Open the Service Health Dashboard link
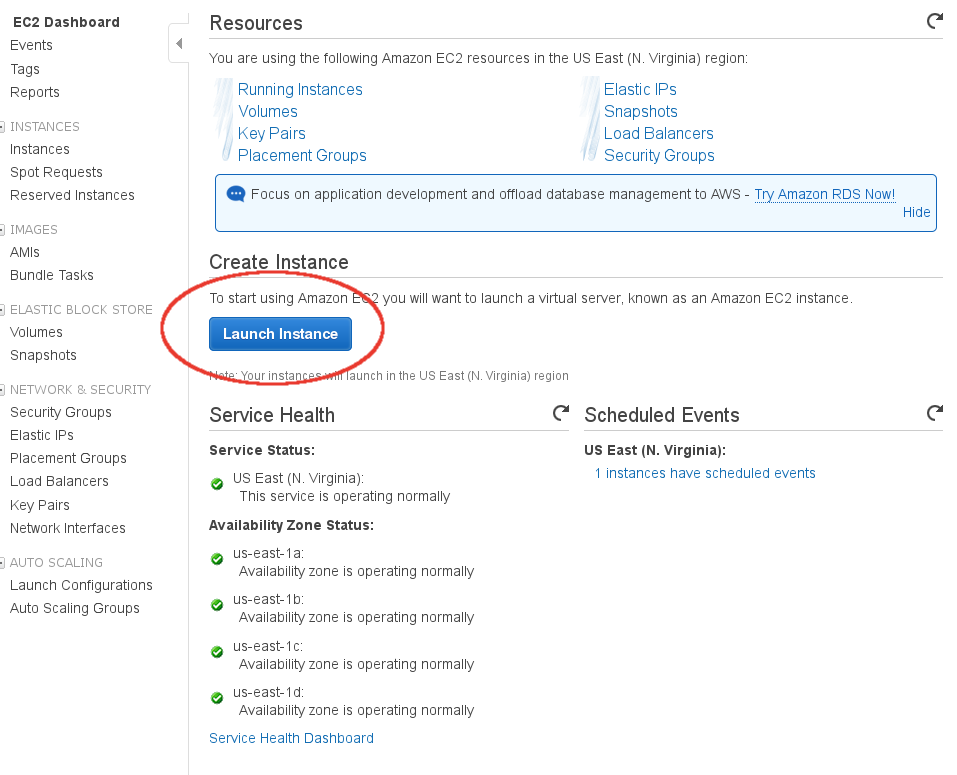This screenshot has width=957, height=775. (291, 738)
